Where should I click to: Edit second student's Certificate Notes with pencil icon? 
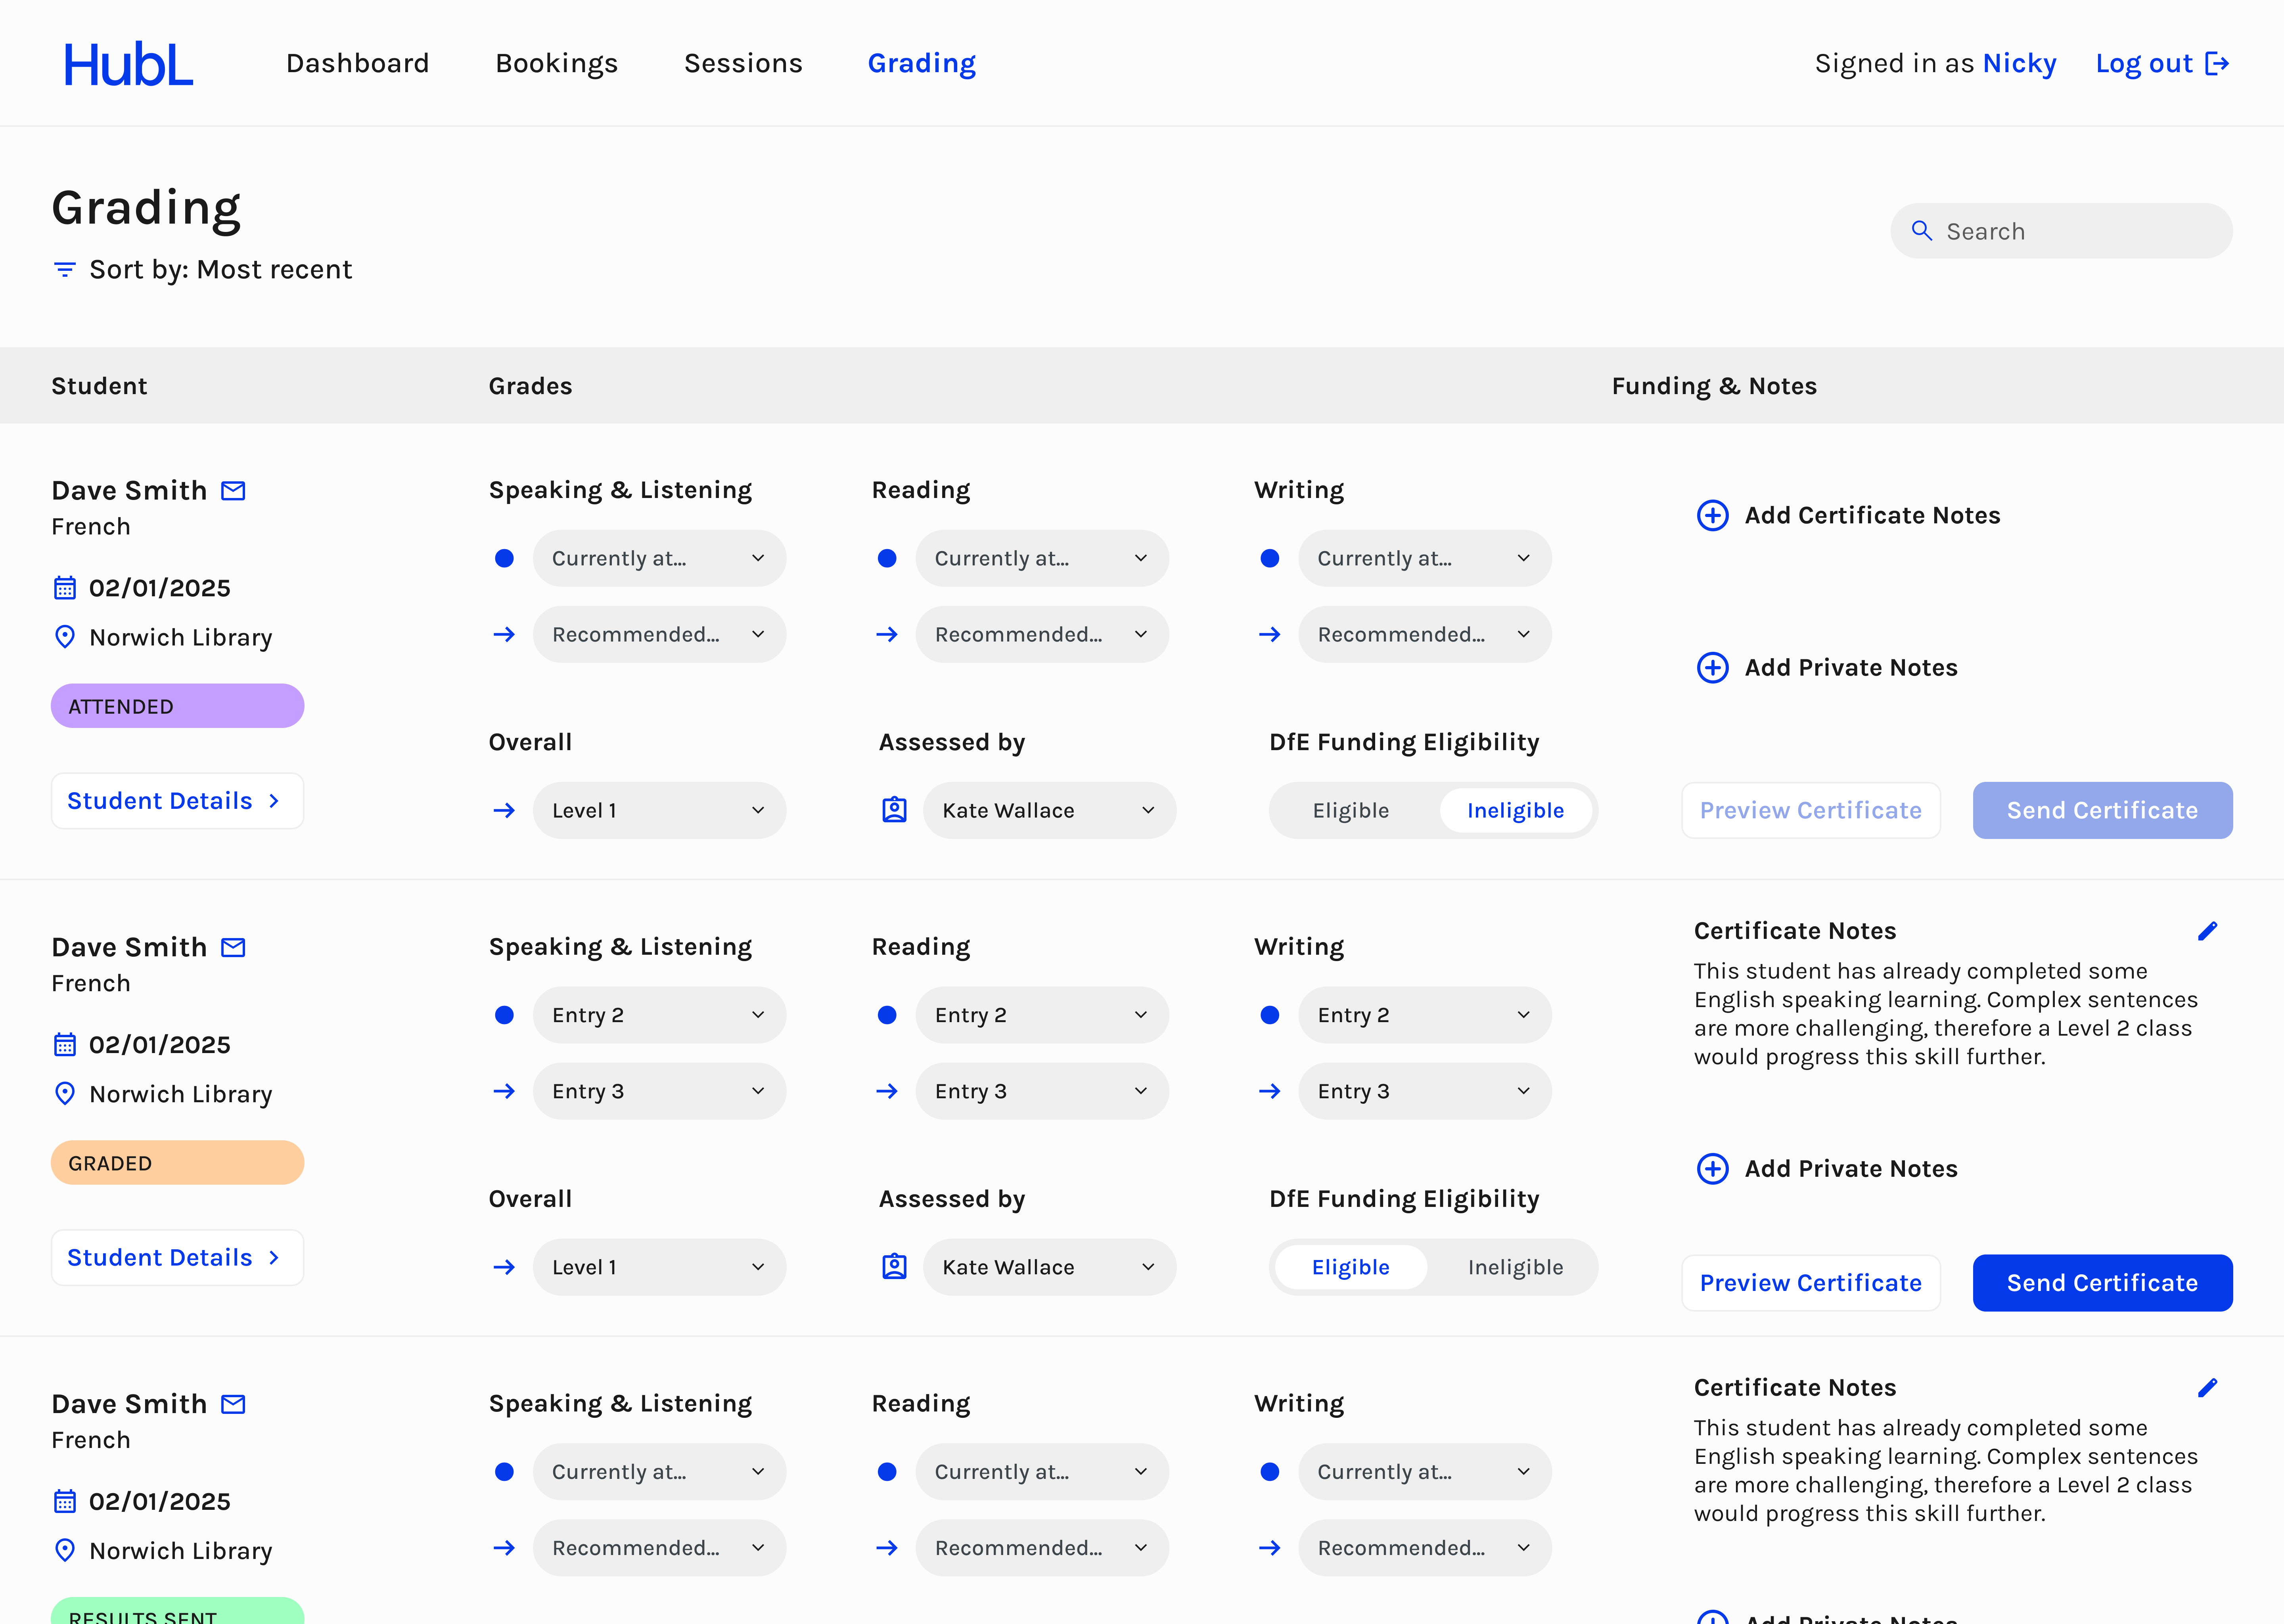click(2207, 931)
